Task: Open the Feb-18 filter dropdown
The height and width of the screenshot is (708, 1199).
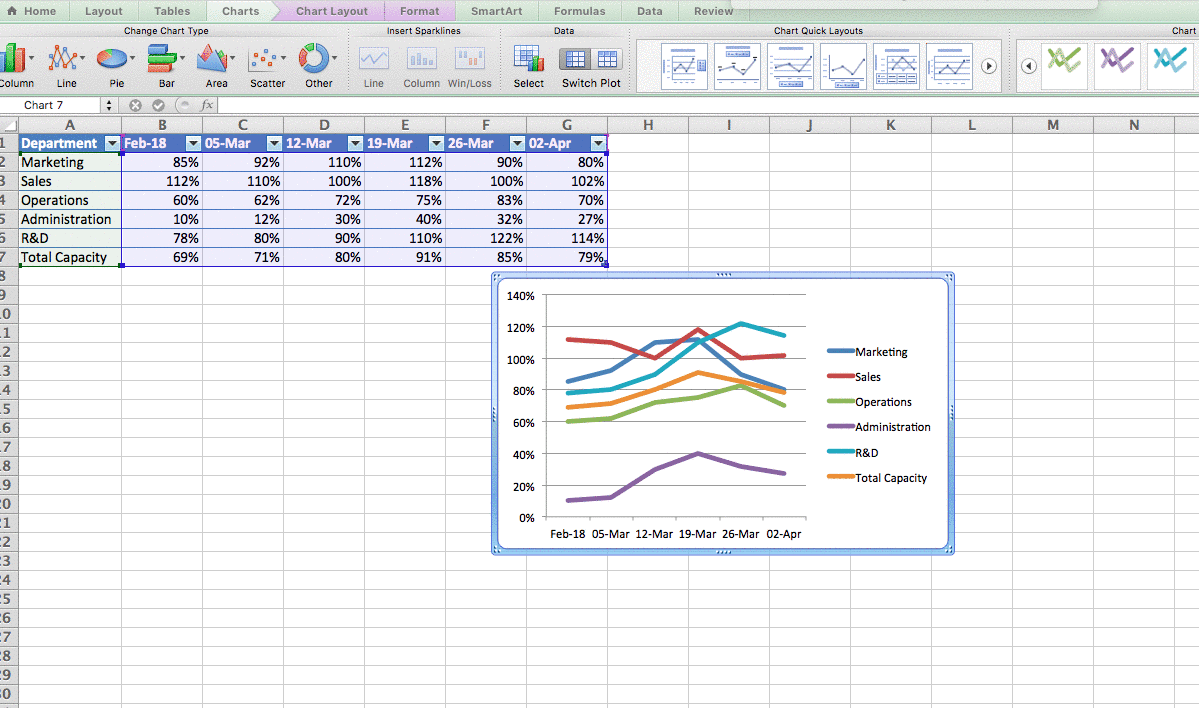Action: point(192,143)
